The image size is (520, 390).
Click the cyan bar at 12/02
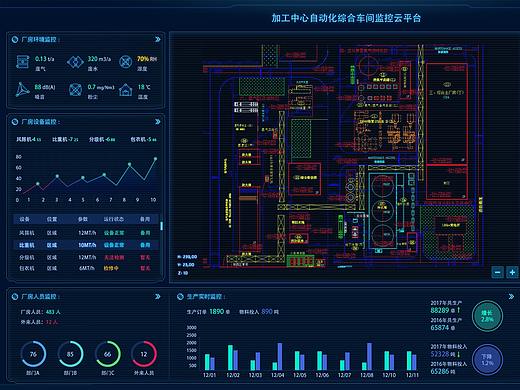230,358
